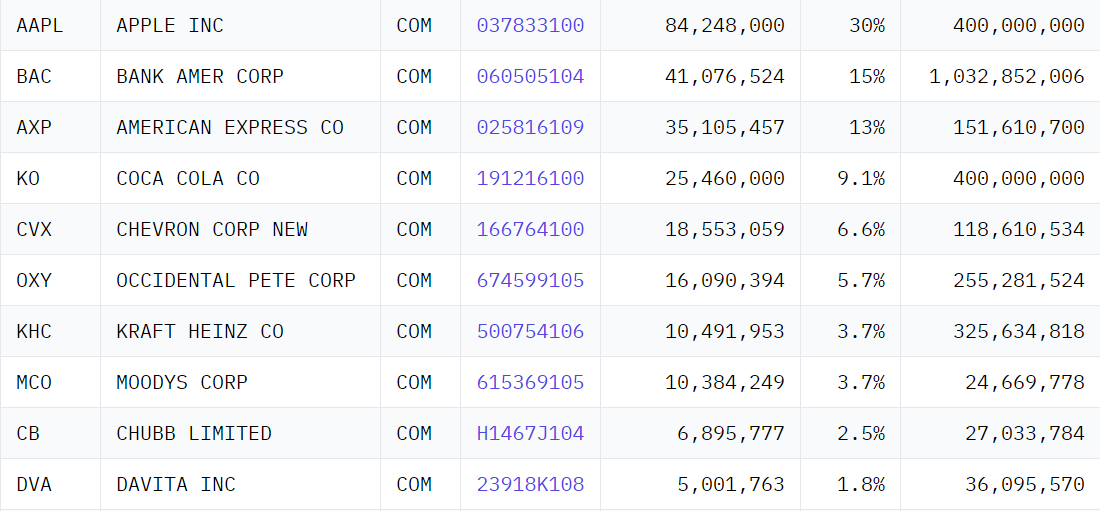
Task: Follow the 025816109 CUSIP link
Action: (530, 127)
